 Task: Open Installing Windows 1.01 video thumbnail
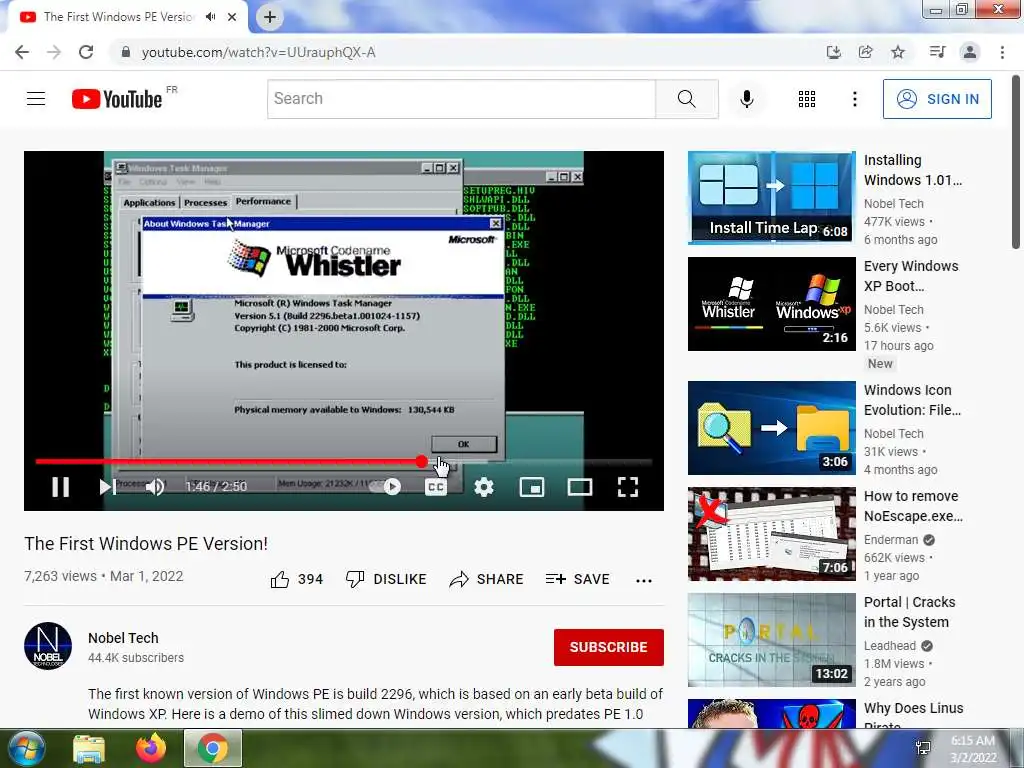771,197
